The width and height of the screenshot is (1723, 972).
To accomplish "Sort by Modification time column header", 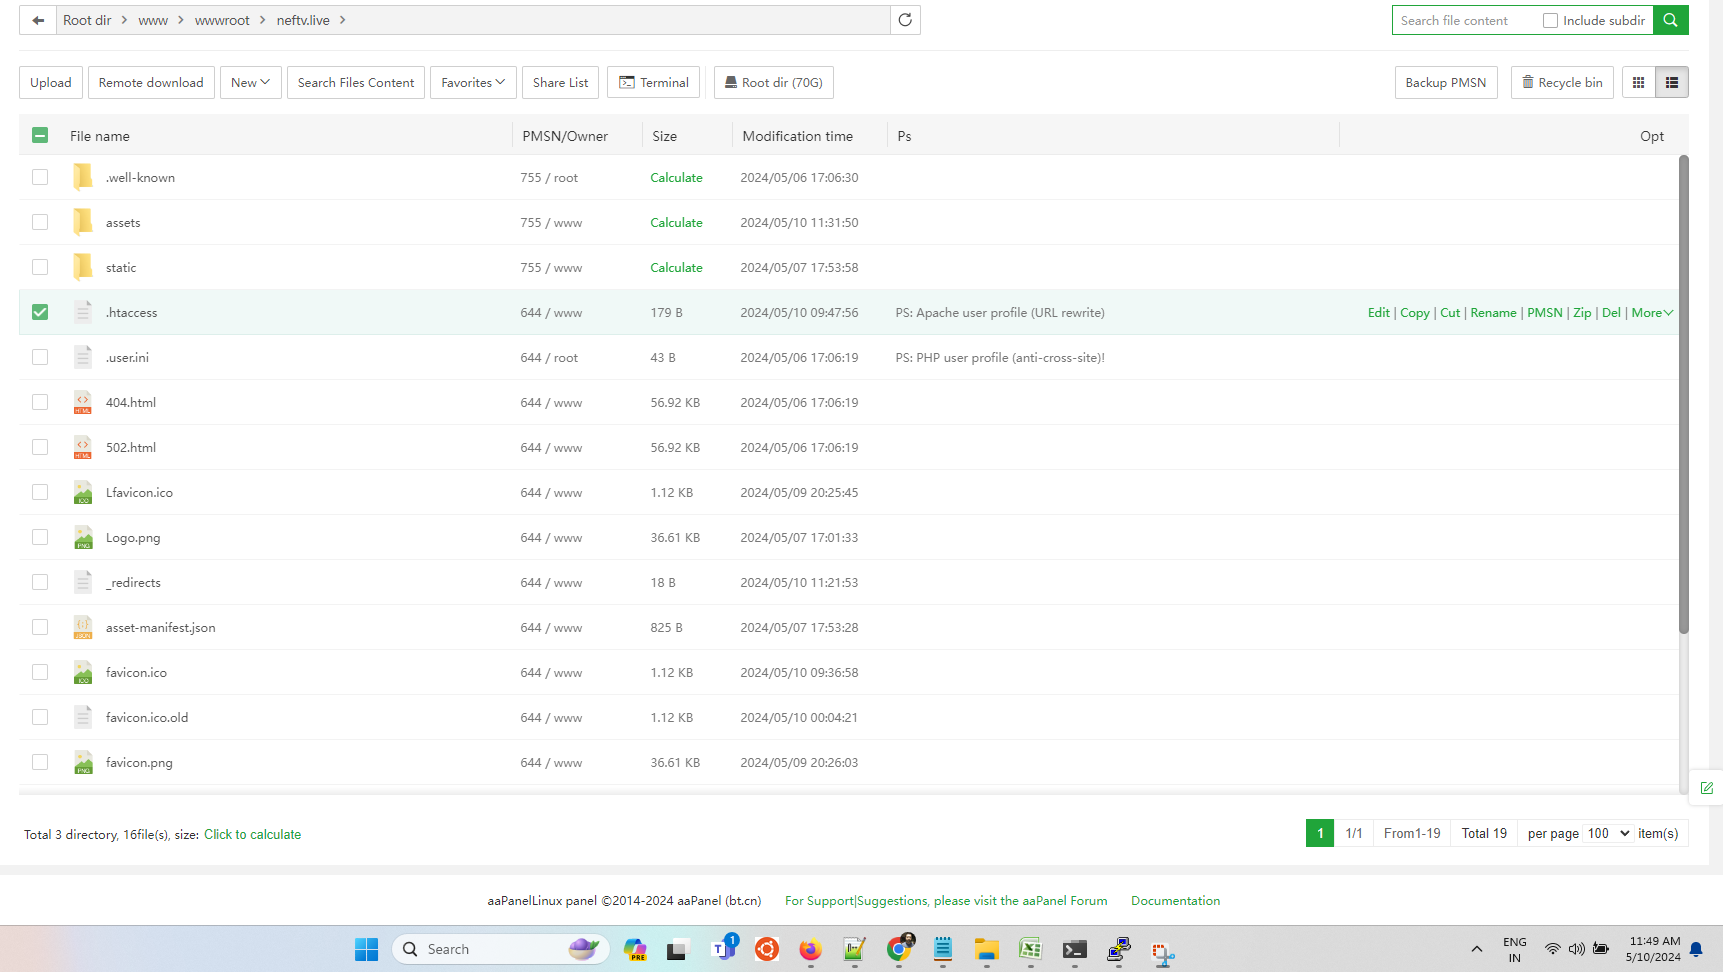I will (x=797, y=136).
